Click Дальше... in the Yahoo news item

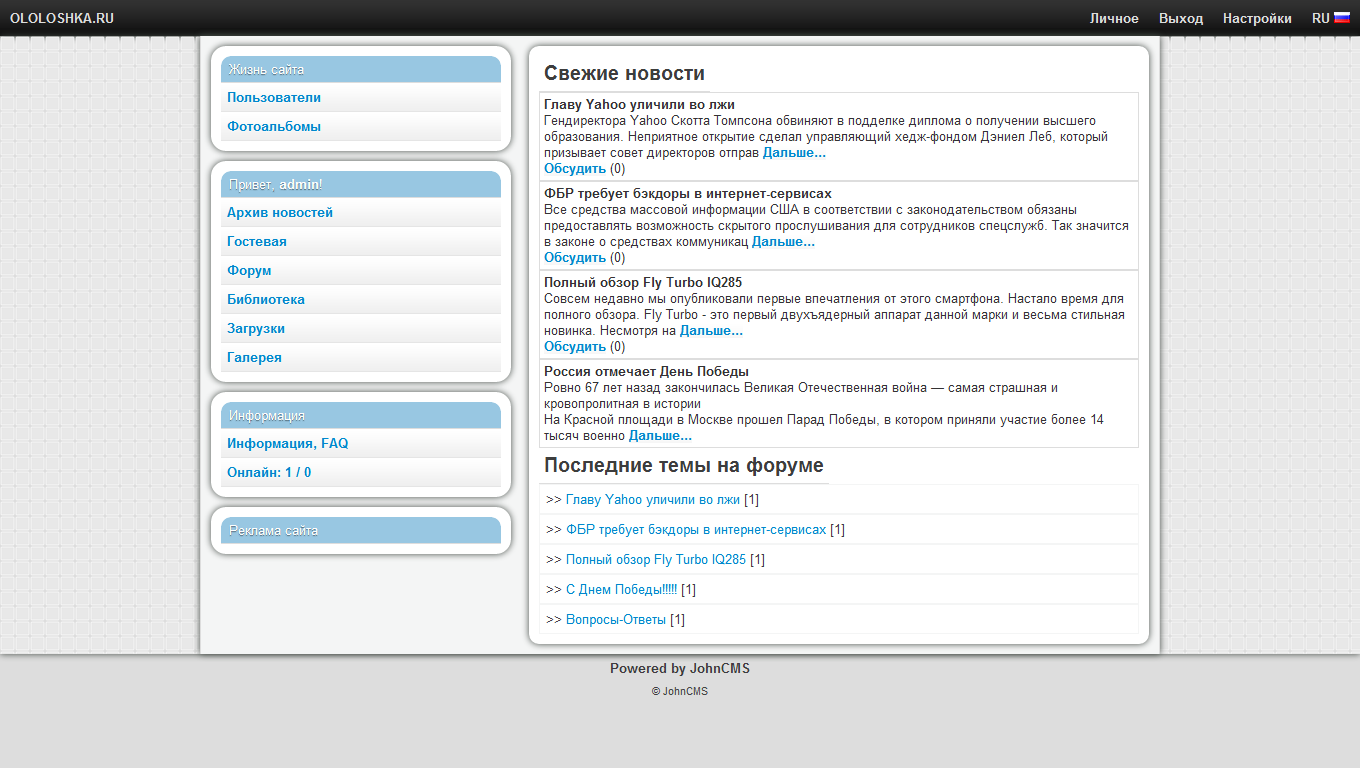coord(794,153)
